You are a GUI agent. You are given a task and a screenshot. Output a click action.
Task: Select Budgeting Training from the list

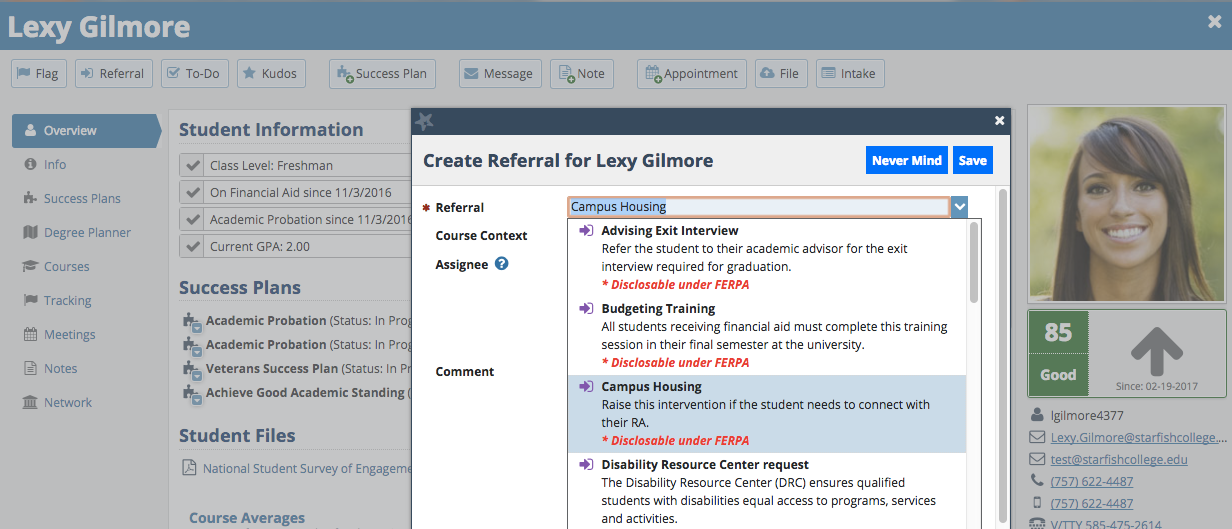point(658,309)
